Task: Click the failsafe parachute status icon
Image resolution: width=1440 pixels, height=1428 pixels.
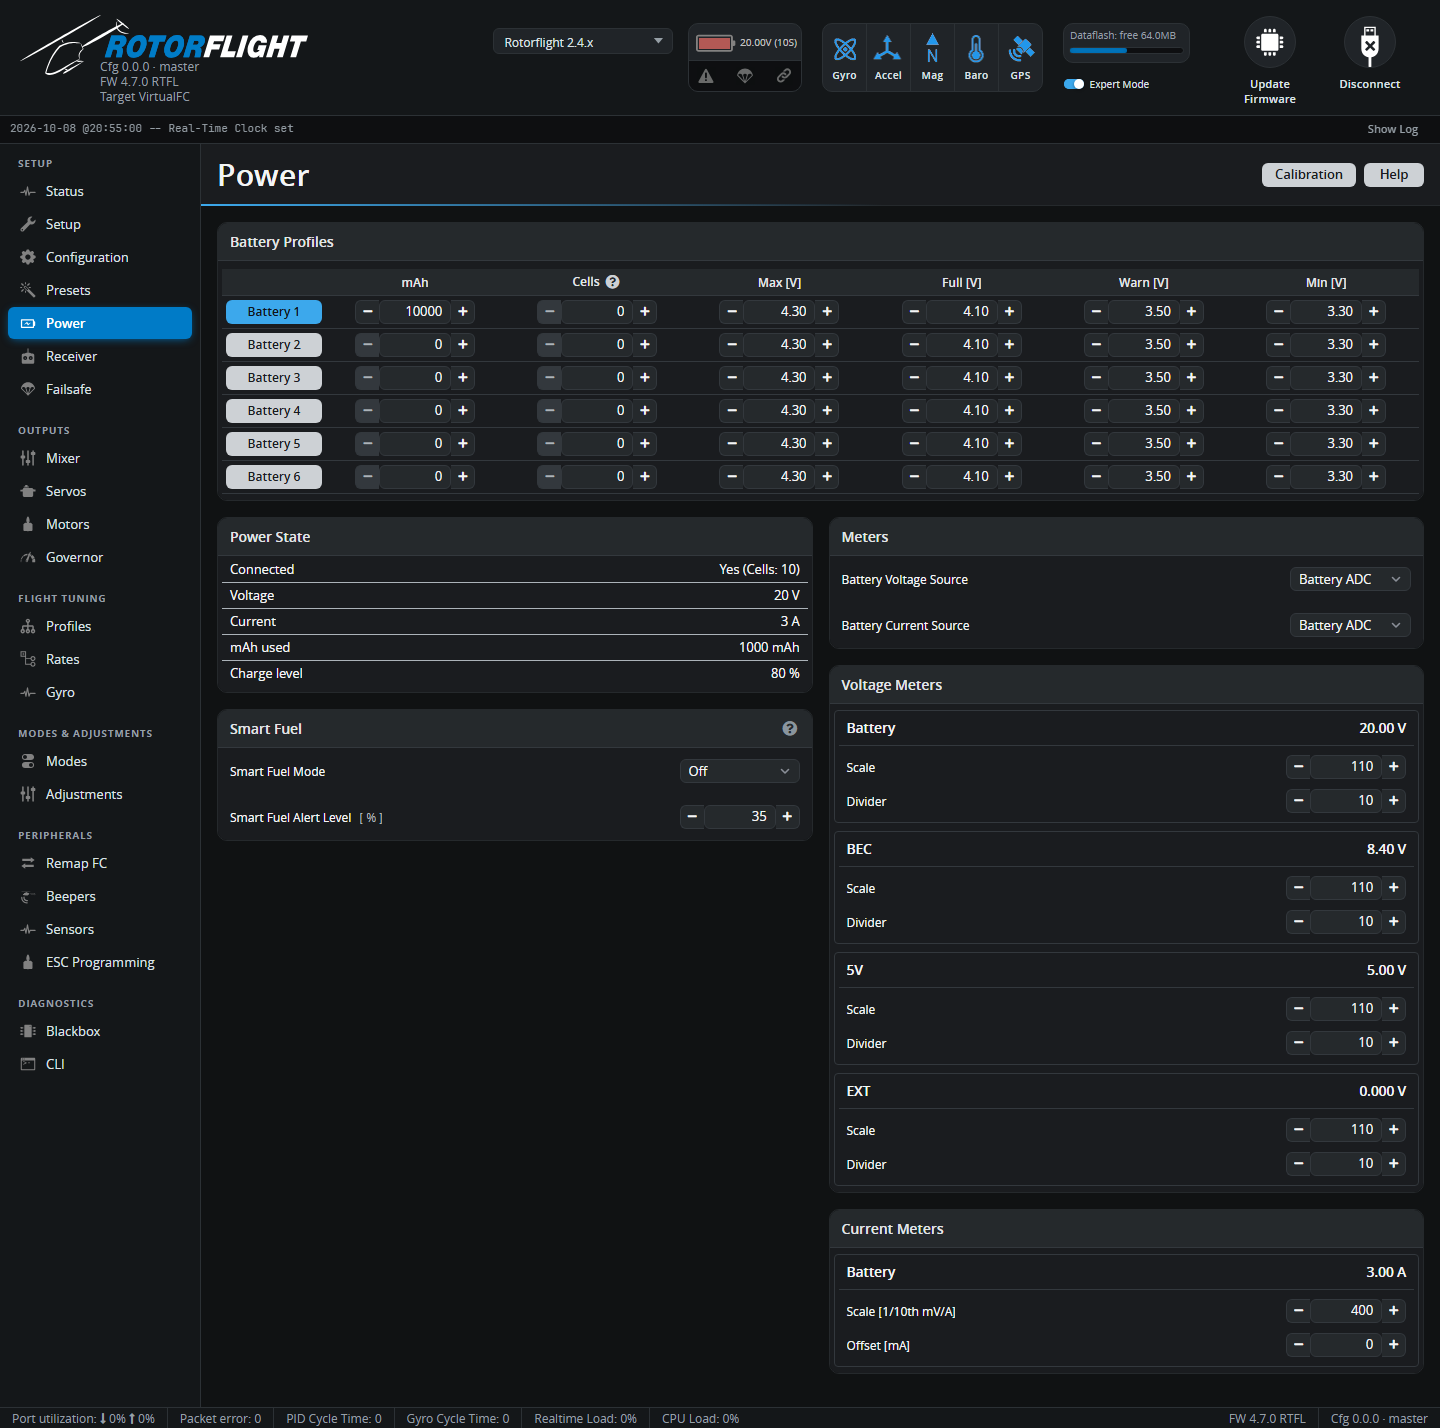Action: pos(745,76)
